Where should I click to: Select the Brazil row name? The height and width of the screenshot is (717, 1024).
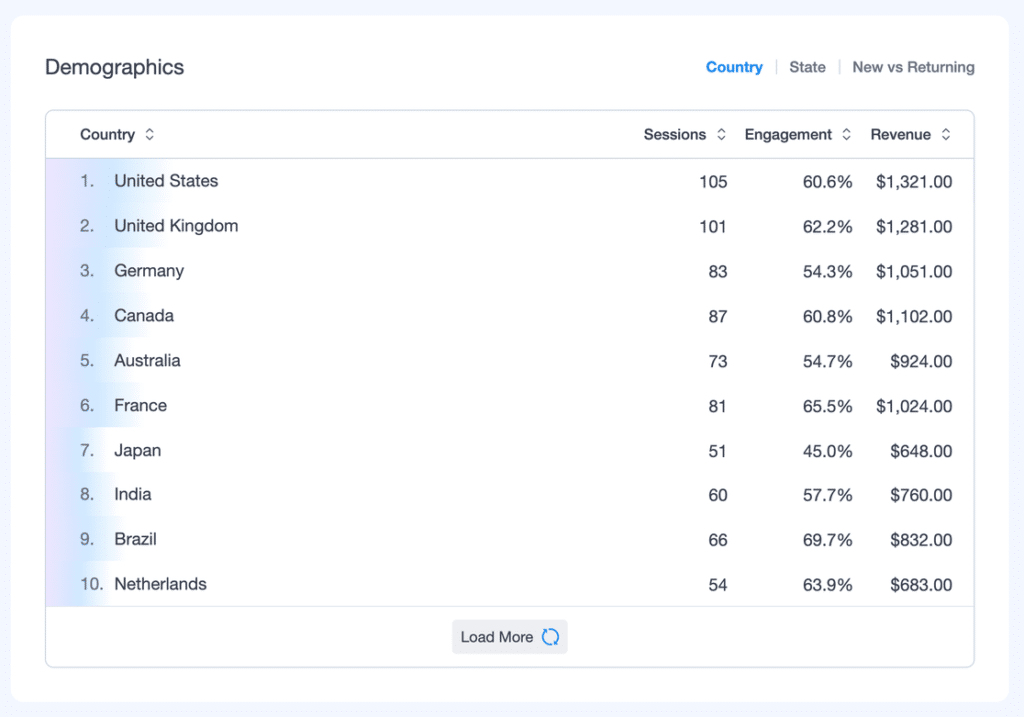coord(135,539)
